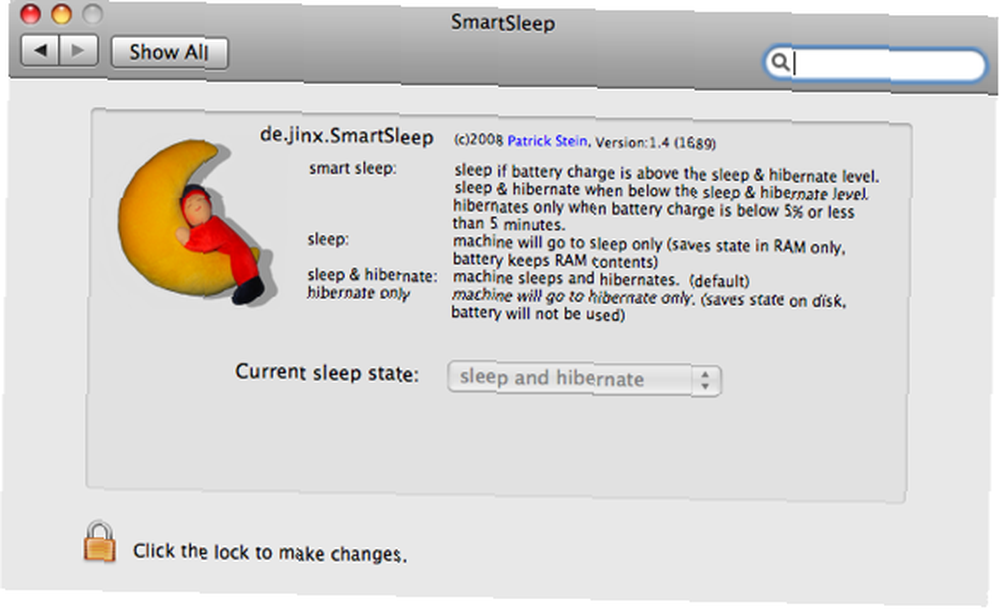Click the 'Version:1.4 (1689)' text
This screenshot has width=1000, height=609.
[656, 143]
